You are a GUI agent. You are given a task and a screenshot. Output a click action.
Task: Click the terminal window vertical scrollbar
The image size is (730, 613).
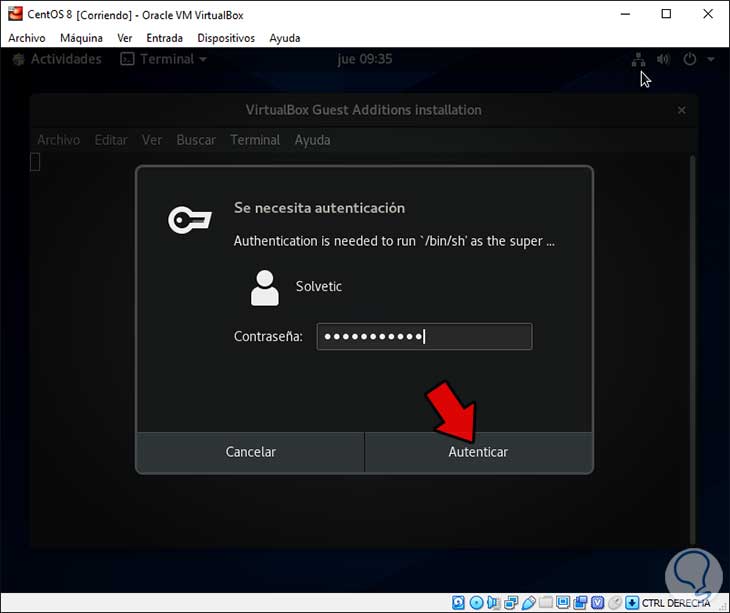pyautogui.click(x=693, y=349)
